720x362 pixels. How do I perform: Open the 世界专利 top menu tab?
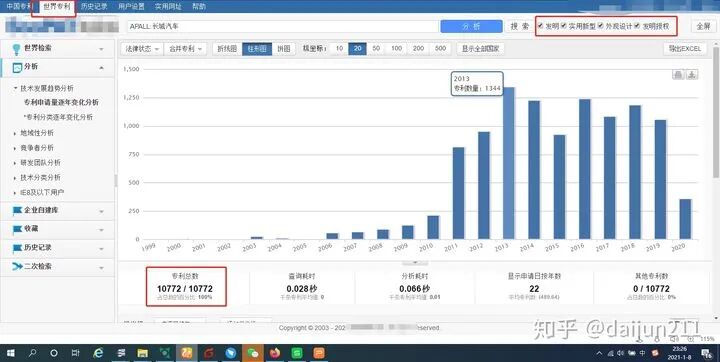(x=56, y=6)
